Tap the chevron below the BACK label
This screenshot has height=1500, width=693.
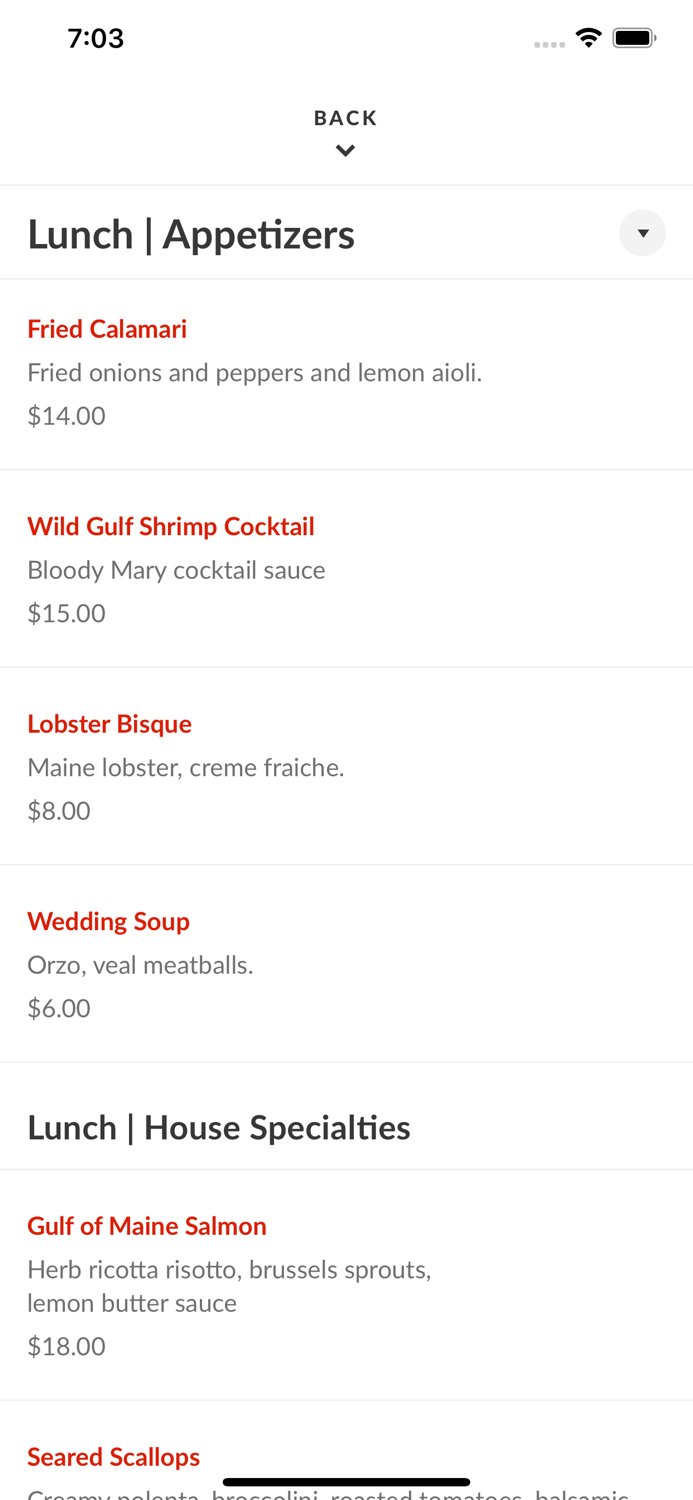(x=345, y=151)
